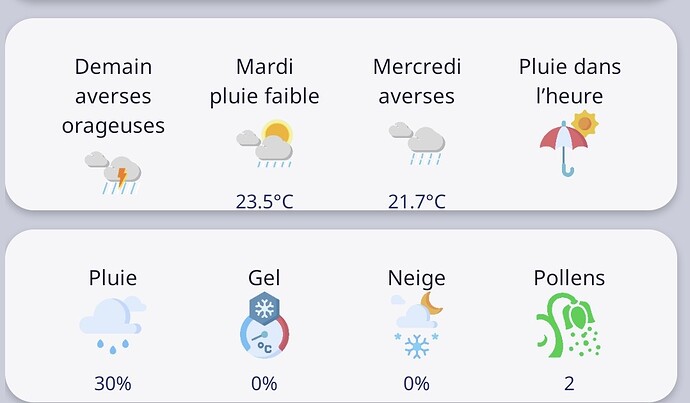Tap the Gel label
This screenshot has width=690, height=403.
tap(264, 278)
